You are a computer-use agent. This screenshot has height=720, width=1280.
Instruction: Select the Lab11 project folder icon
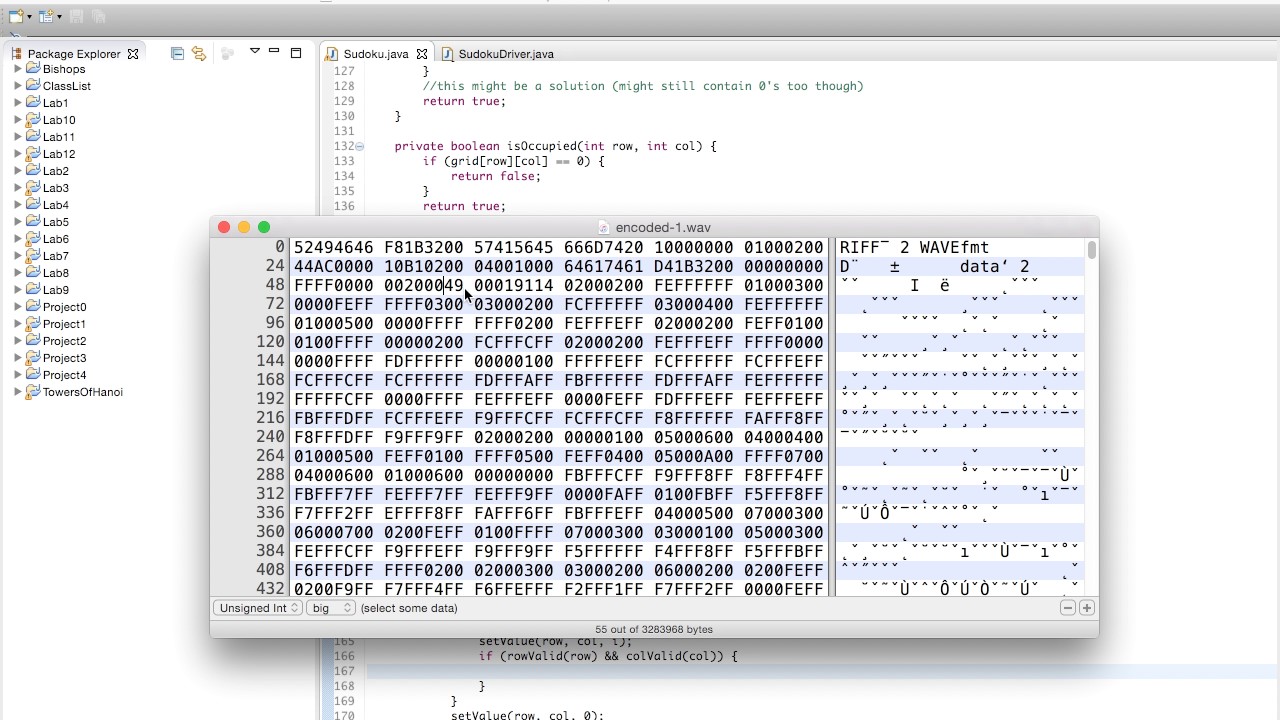click(33, 136)
